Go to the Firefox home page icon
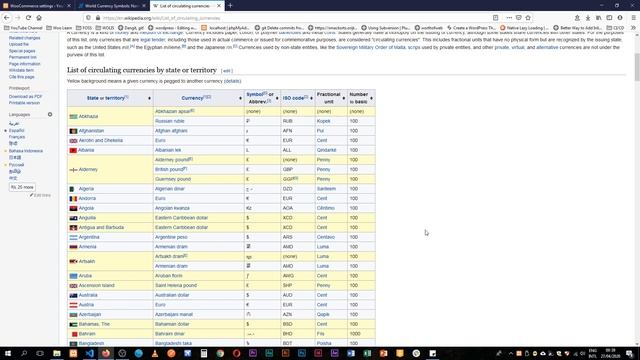640x360 pixels. pos(39,18)
